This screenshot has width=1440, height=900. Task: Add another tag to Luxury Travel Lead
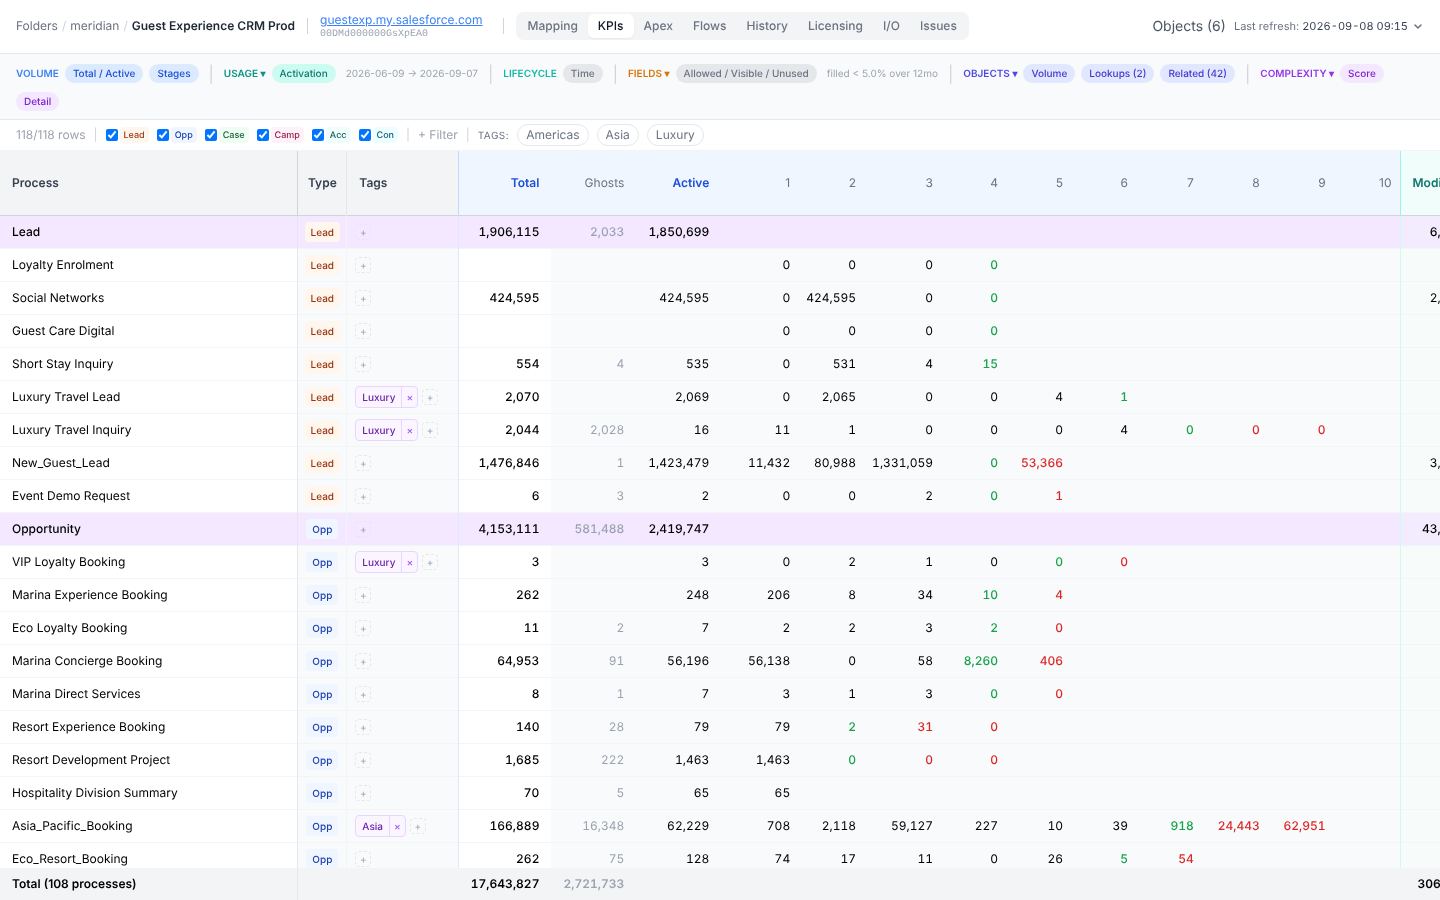click(x=430, y=397)
